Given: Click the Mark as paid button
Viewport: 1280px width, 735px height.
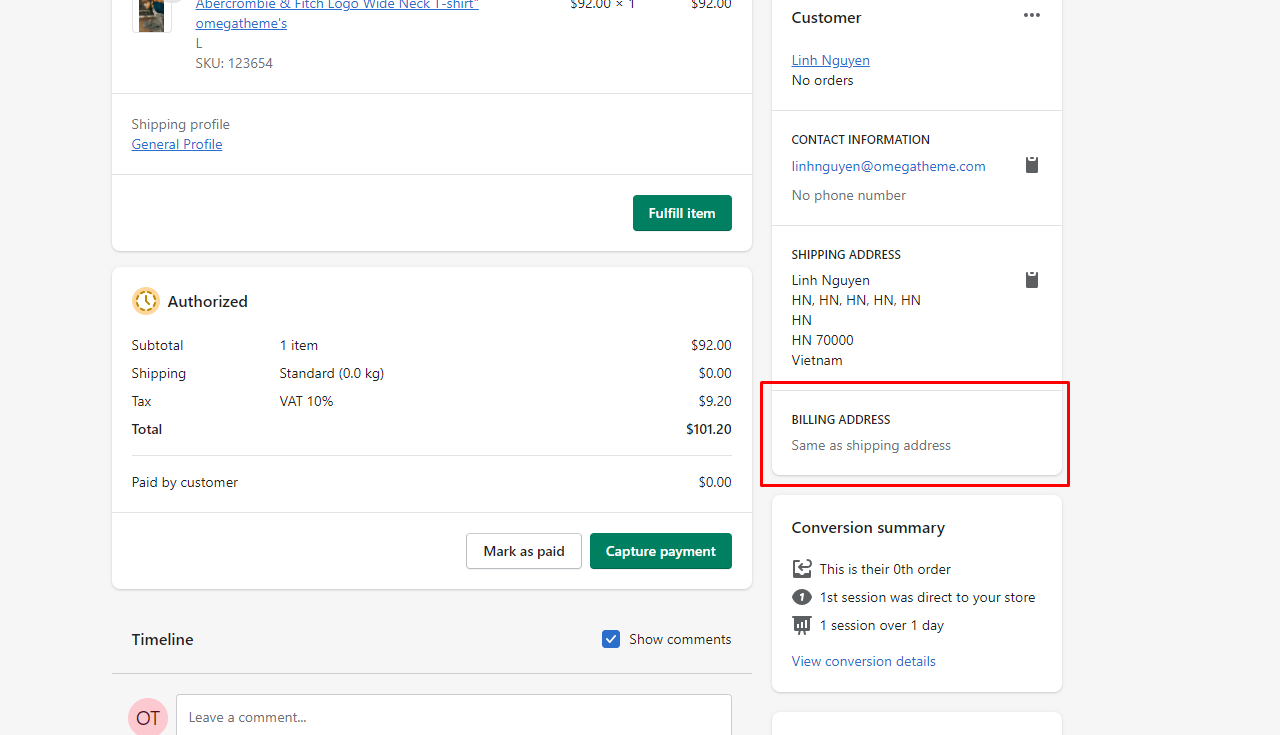Looking at the screenshot, I should click(x=523, y=551).
